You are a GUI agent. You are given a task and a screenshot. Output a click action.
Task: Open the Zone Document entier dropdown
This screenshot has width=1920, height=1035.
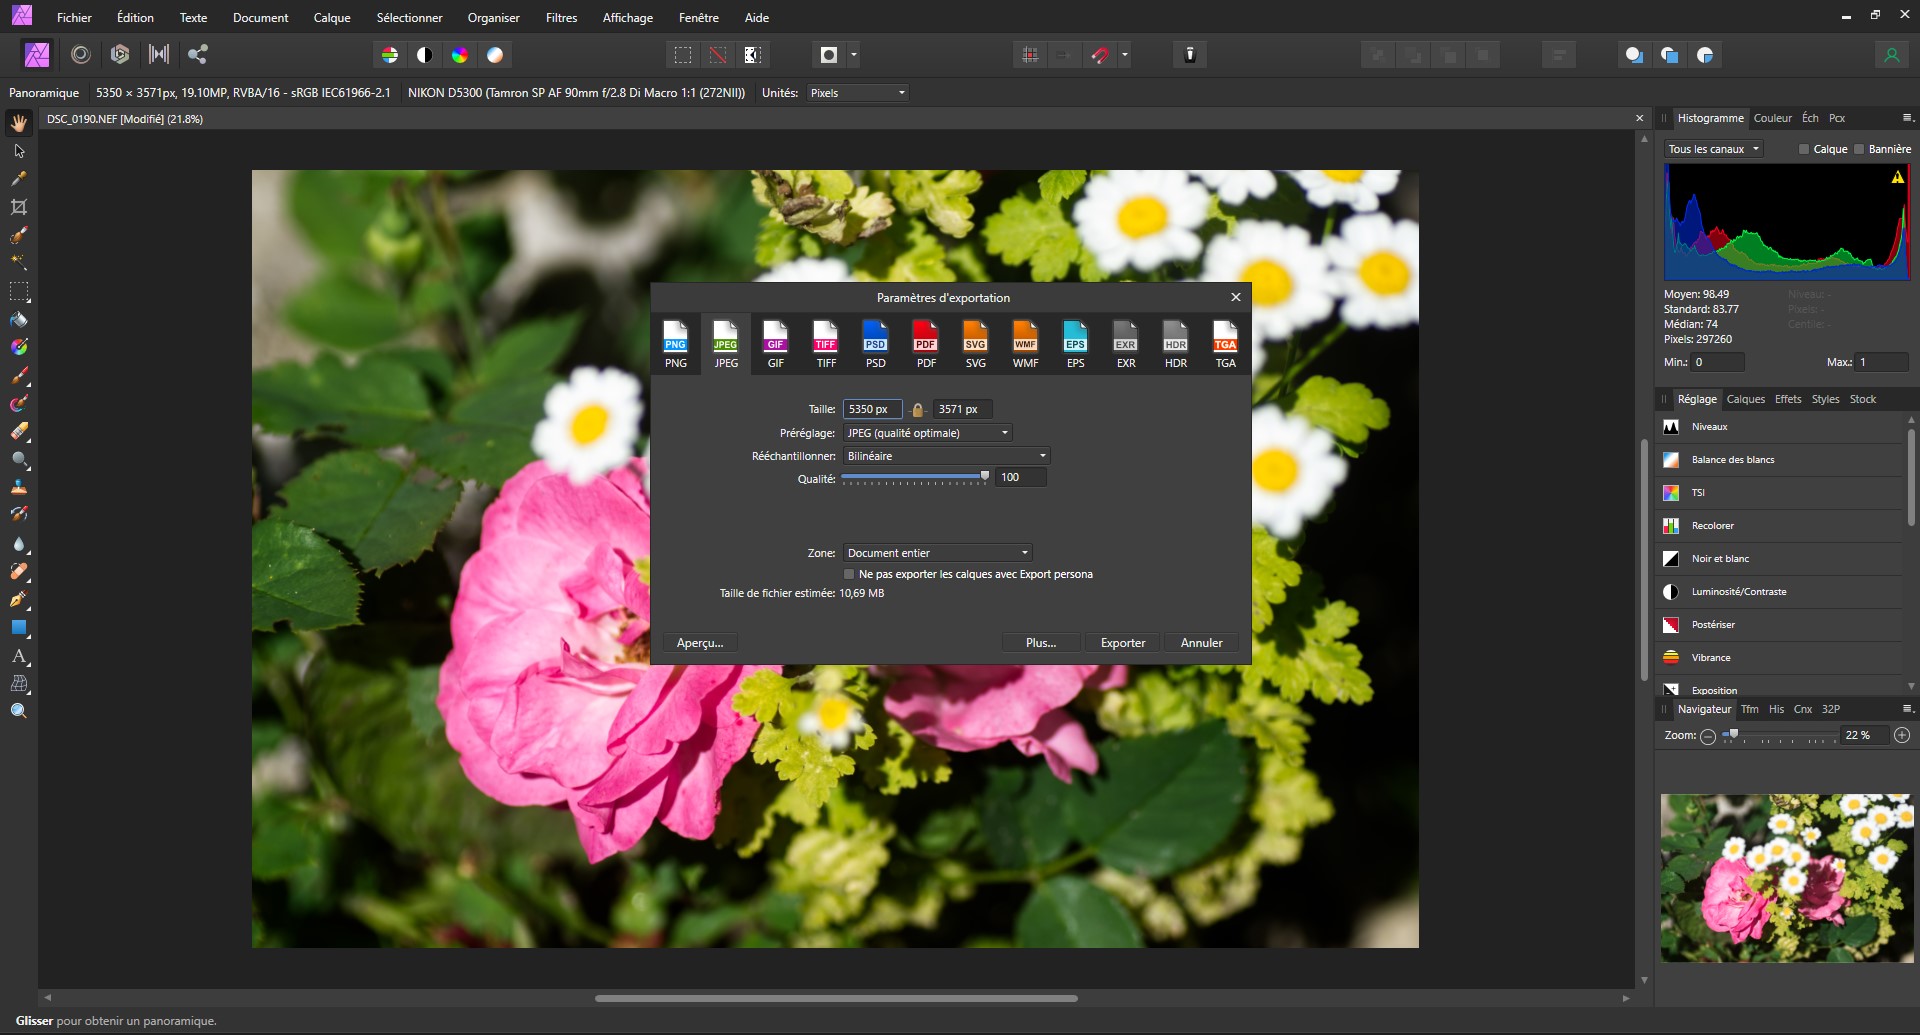pos(937,553)
